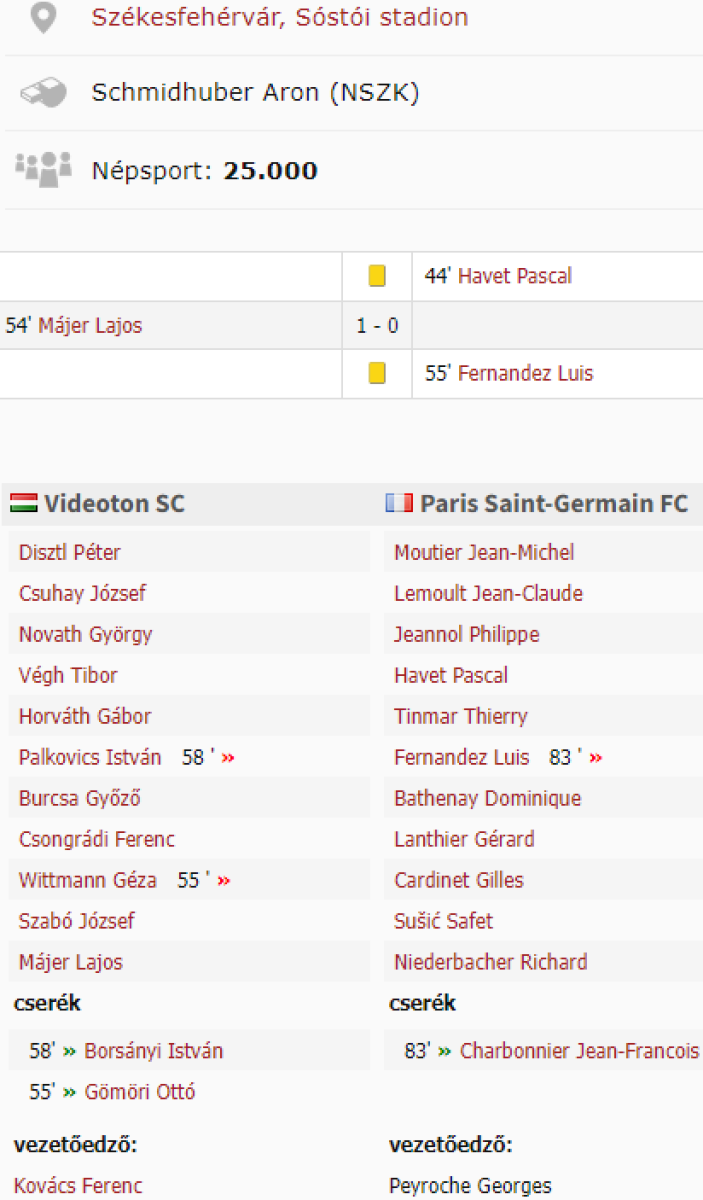Viewport: 703px width, 1200px height.
Task: Open Disztl Péter player page
Action: point(70,553)
